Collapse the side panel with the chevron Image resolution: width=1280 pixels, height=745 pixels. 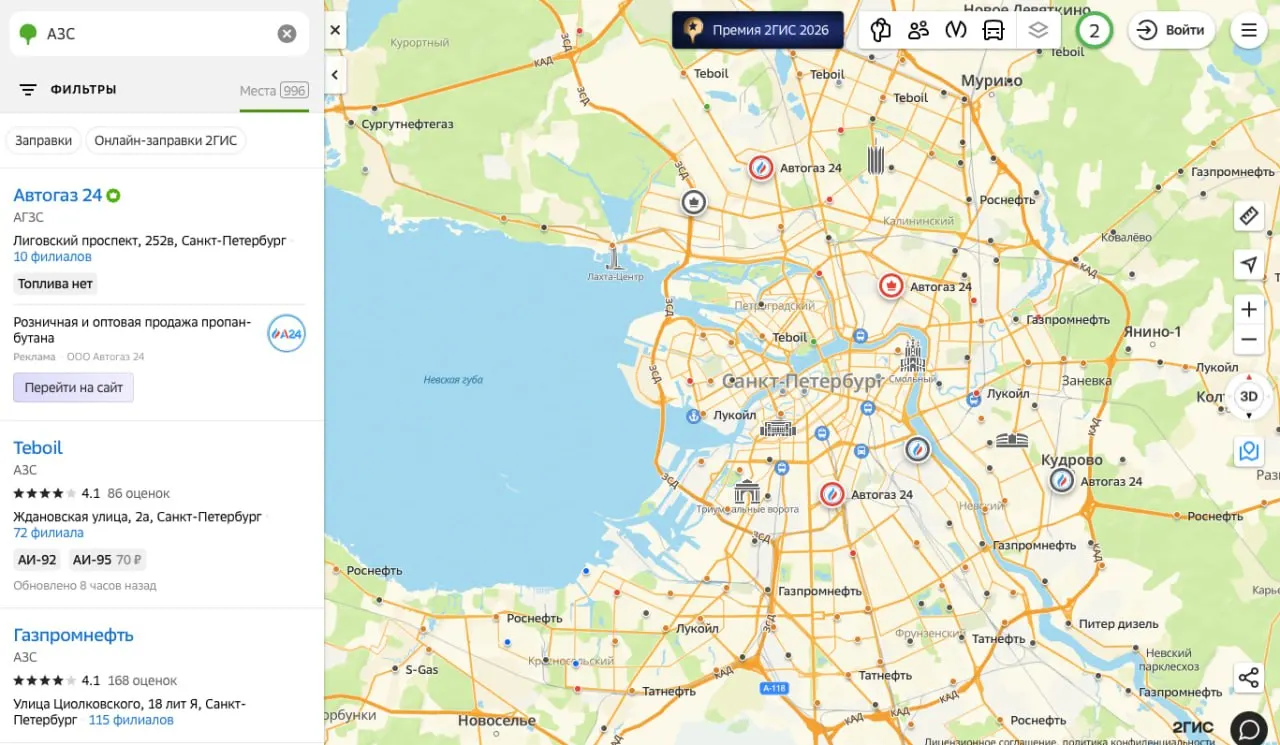[x=335, y=74]
